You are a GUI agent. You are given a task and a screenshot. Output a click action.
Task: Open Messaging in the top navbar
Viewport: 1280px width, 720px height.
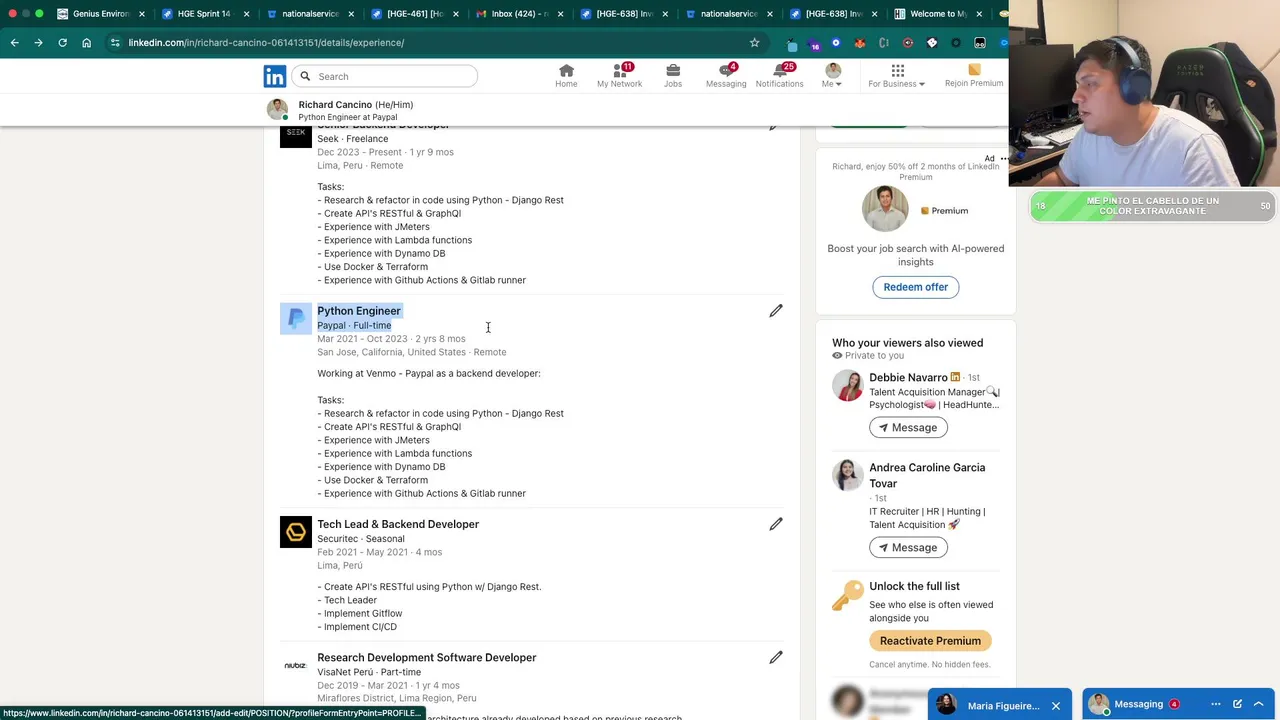coord(726,76)
